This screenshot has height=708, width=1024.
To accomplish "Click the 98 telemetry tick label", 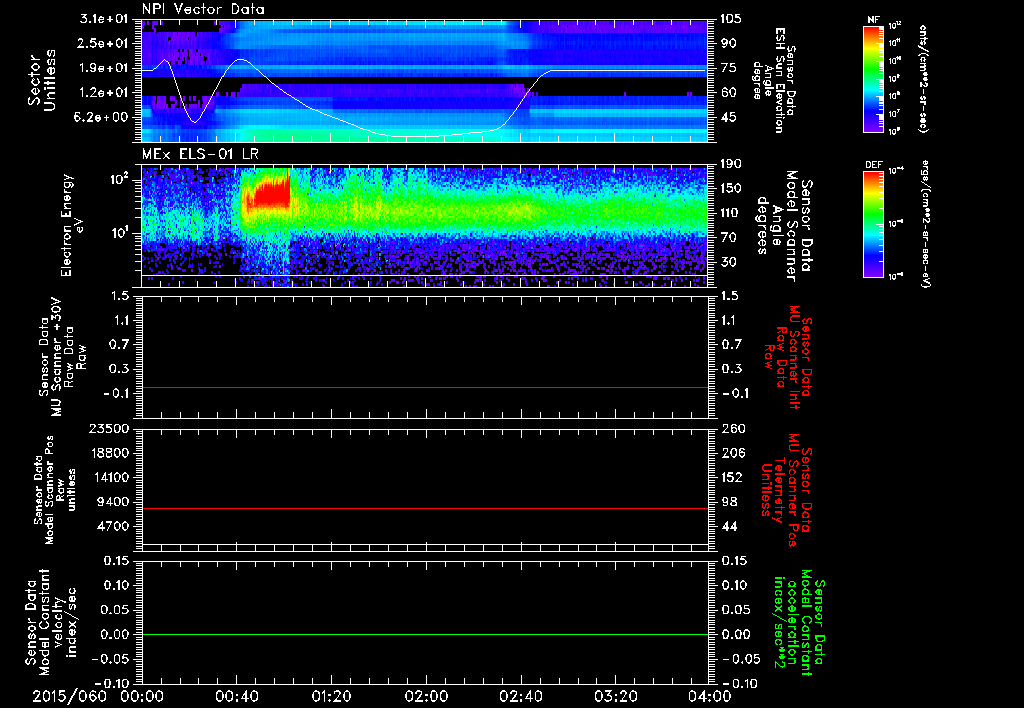I will [729, 502].
